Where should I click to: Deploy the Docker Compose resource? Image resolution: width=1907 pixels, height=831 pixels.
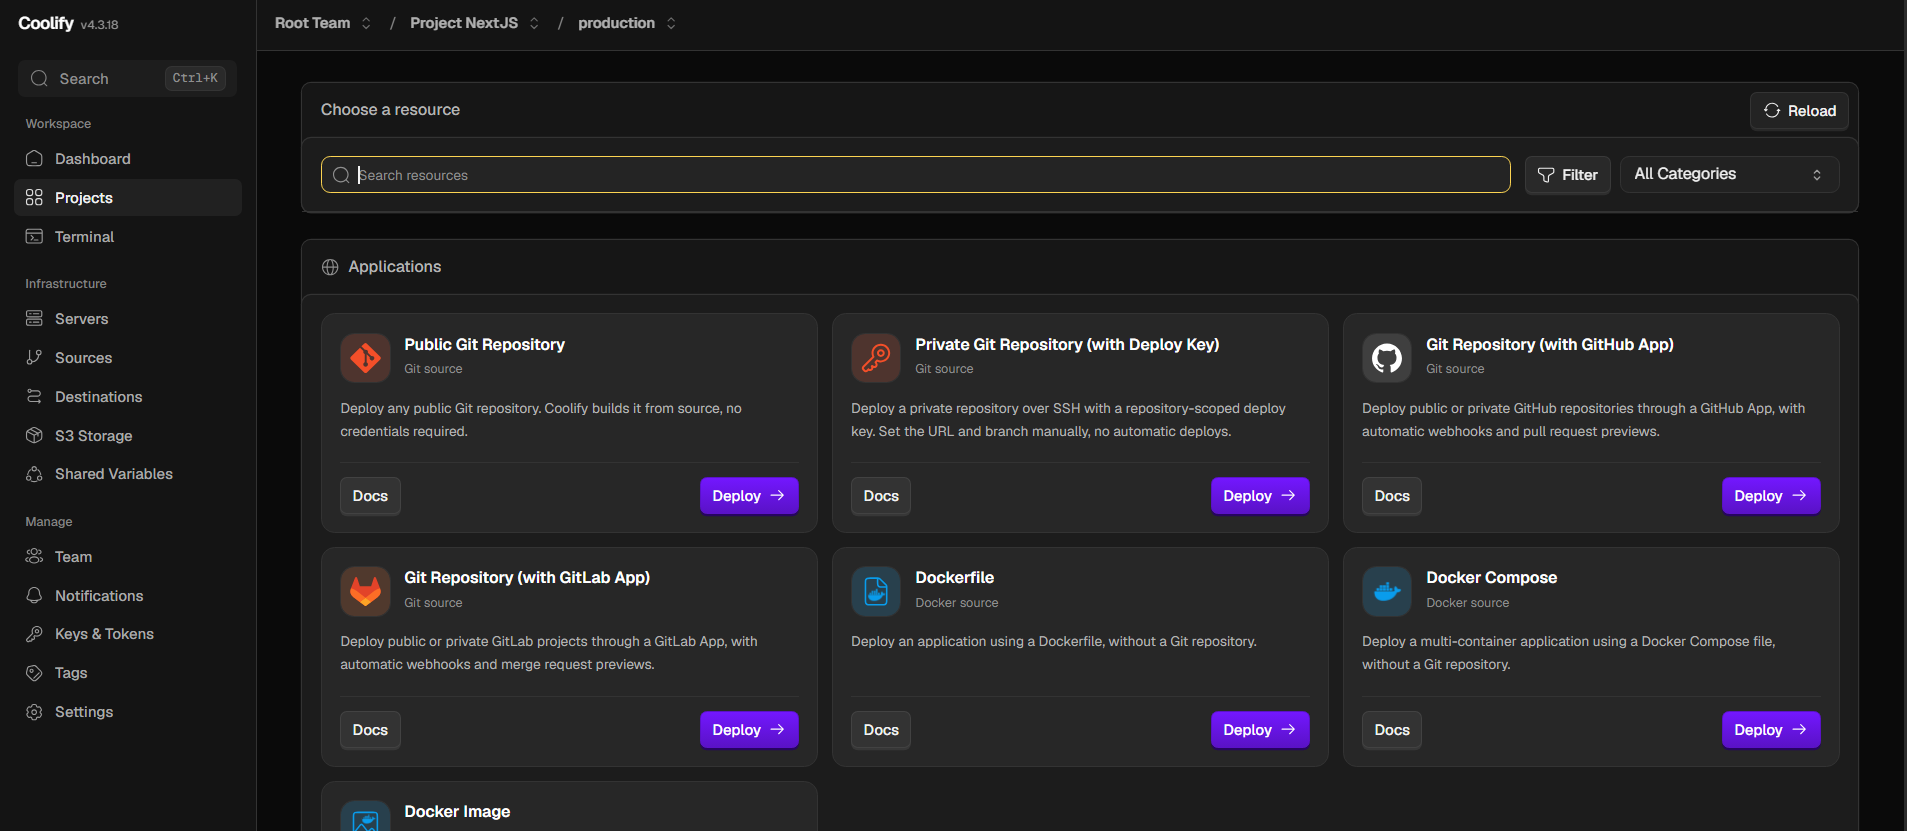pos(1771,730)
